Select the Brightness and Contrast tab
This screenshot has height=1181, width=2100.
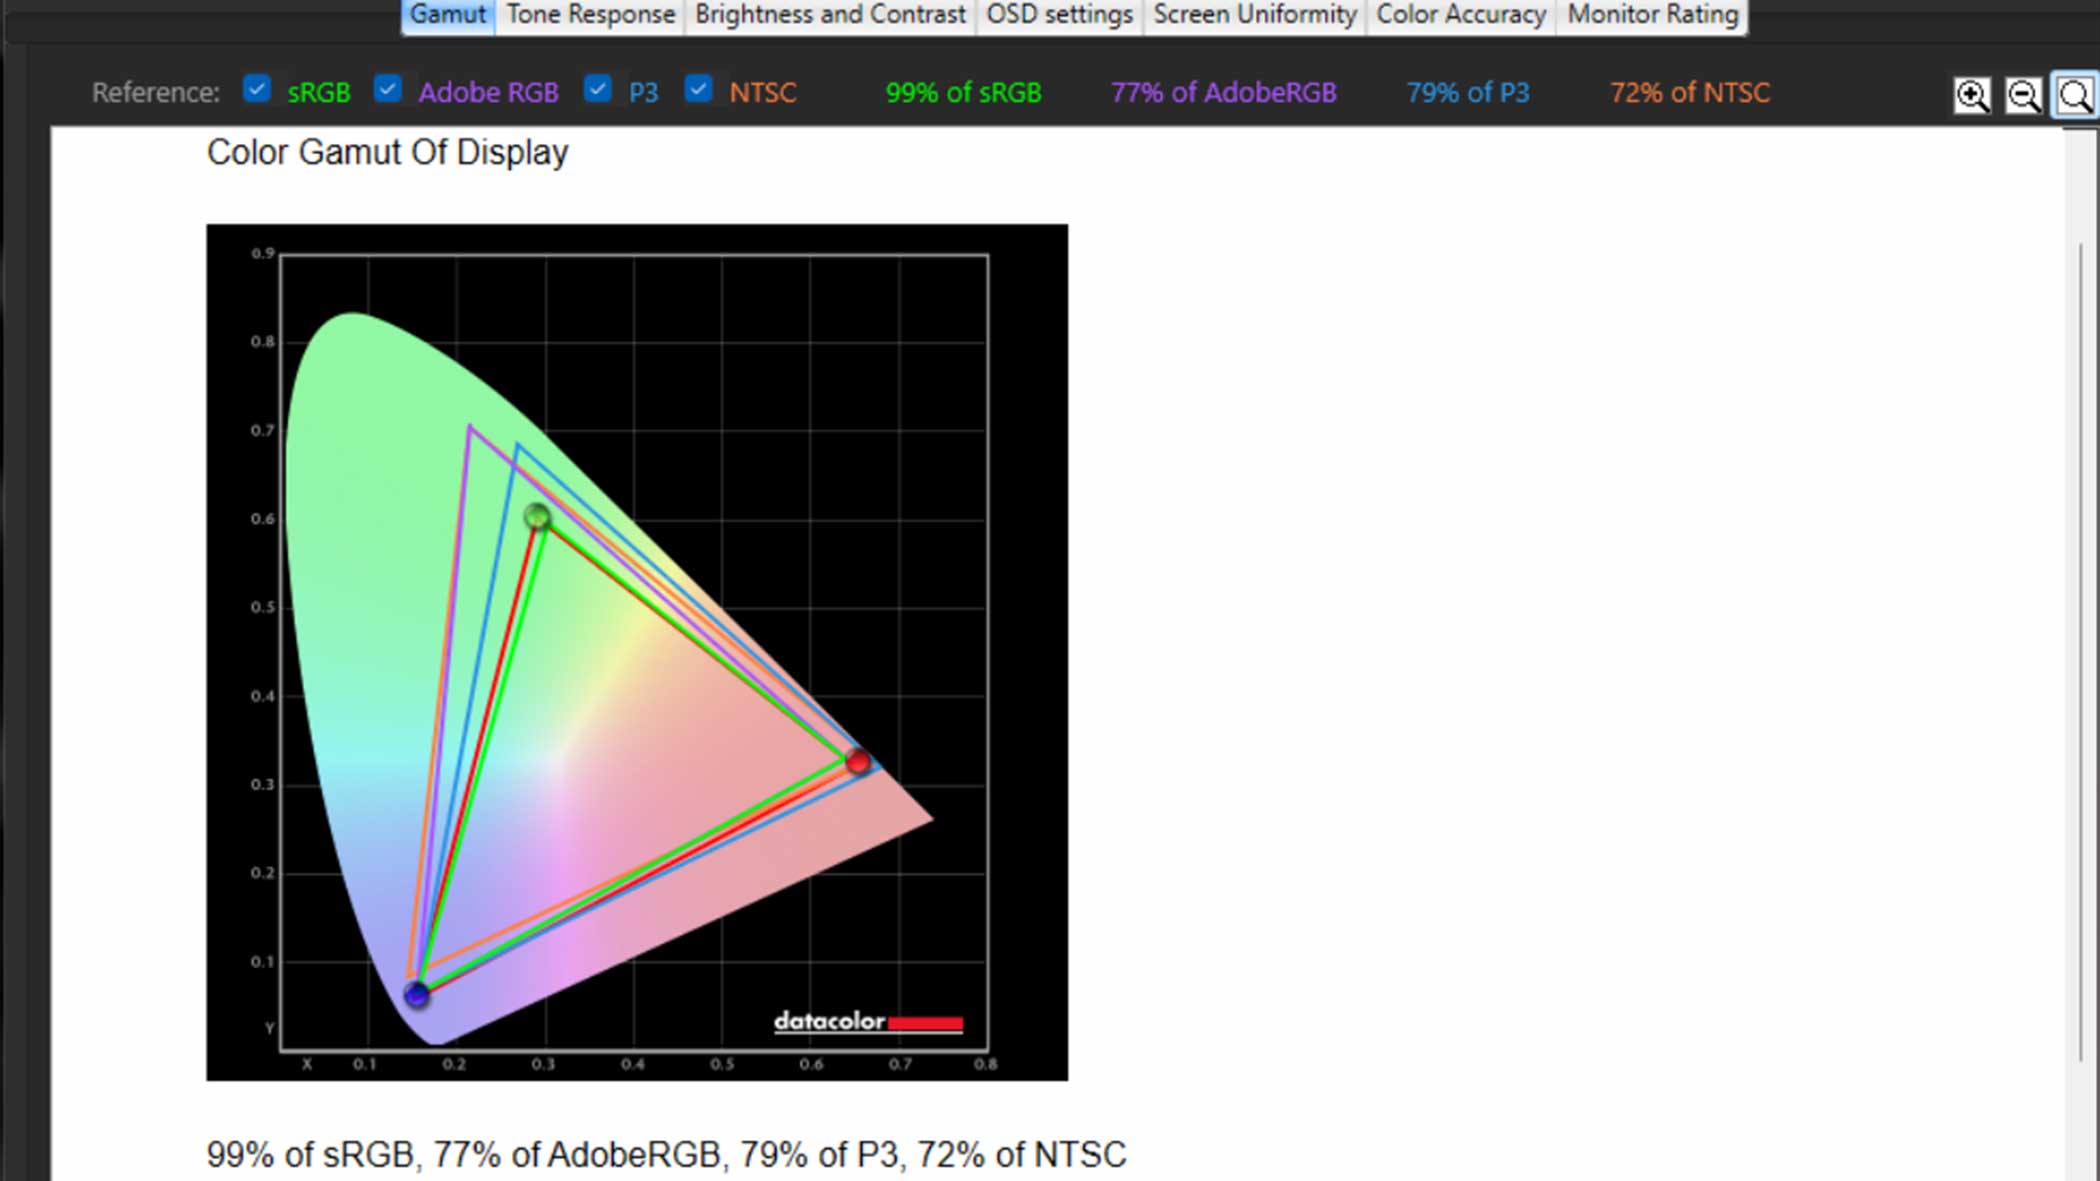829,14
